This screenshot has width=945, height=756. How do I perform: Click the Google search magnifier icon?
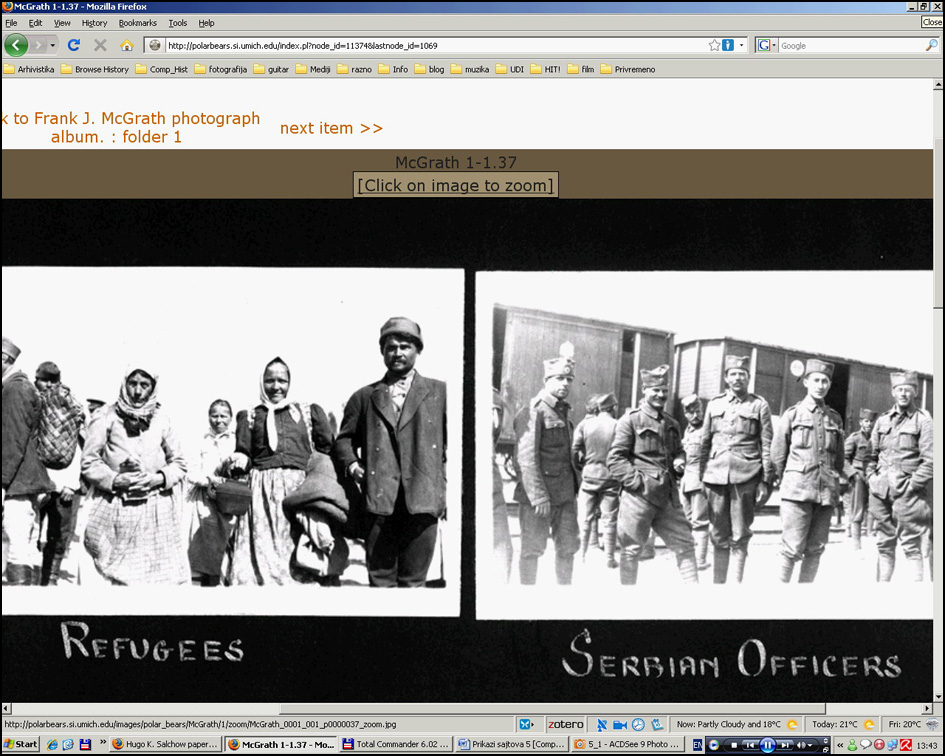pos(931,45)
